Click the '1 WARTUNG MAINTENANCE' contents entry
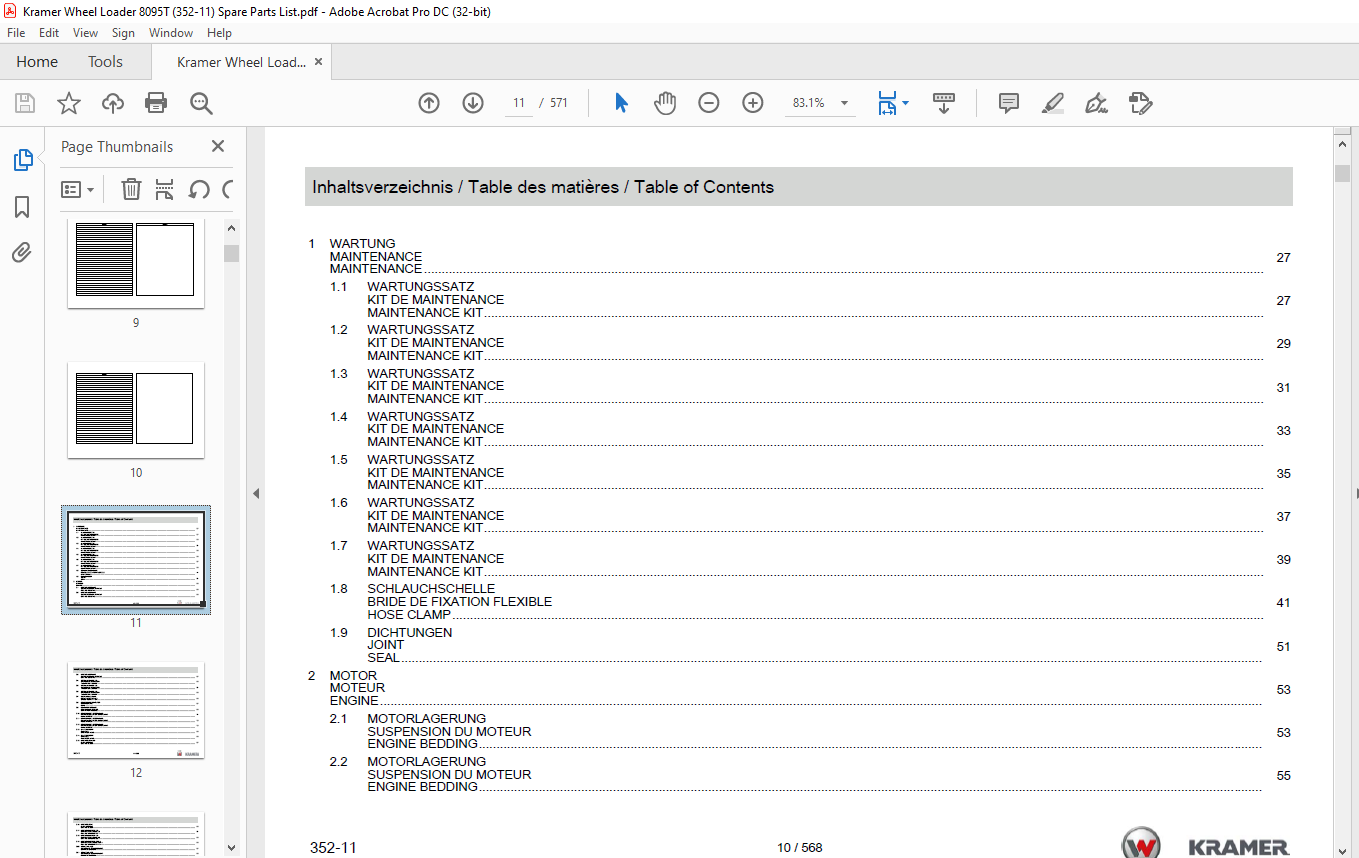Screen dimensions: 1359x858 point(799,256)
